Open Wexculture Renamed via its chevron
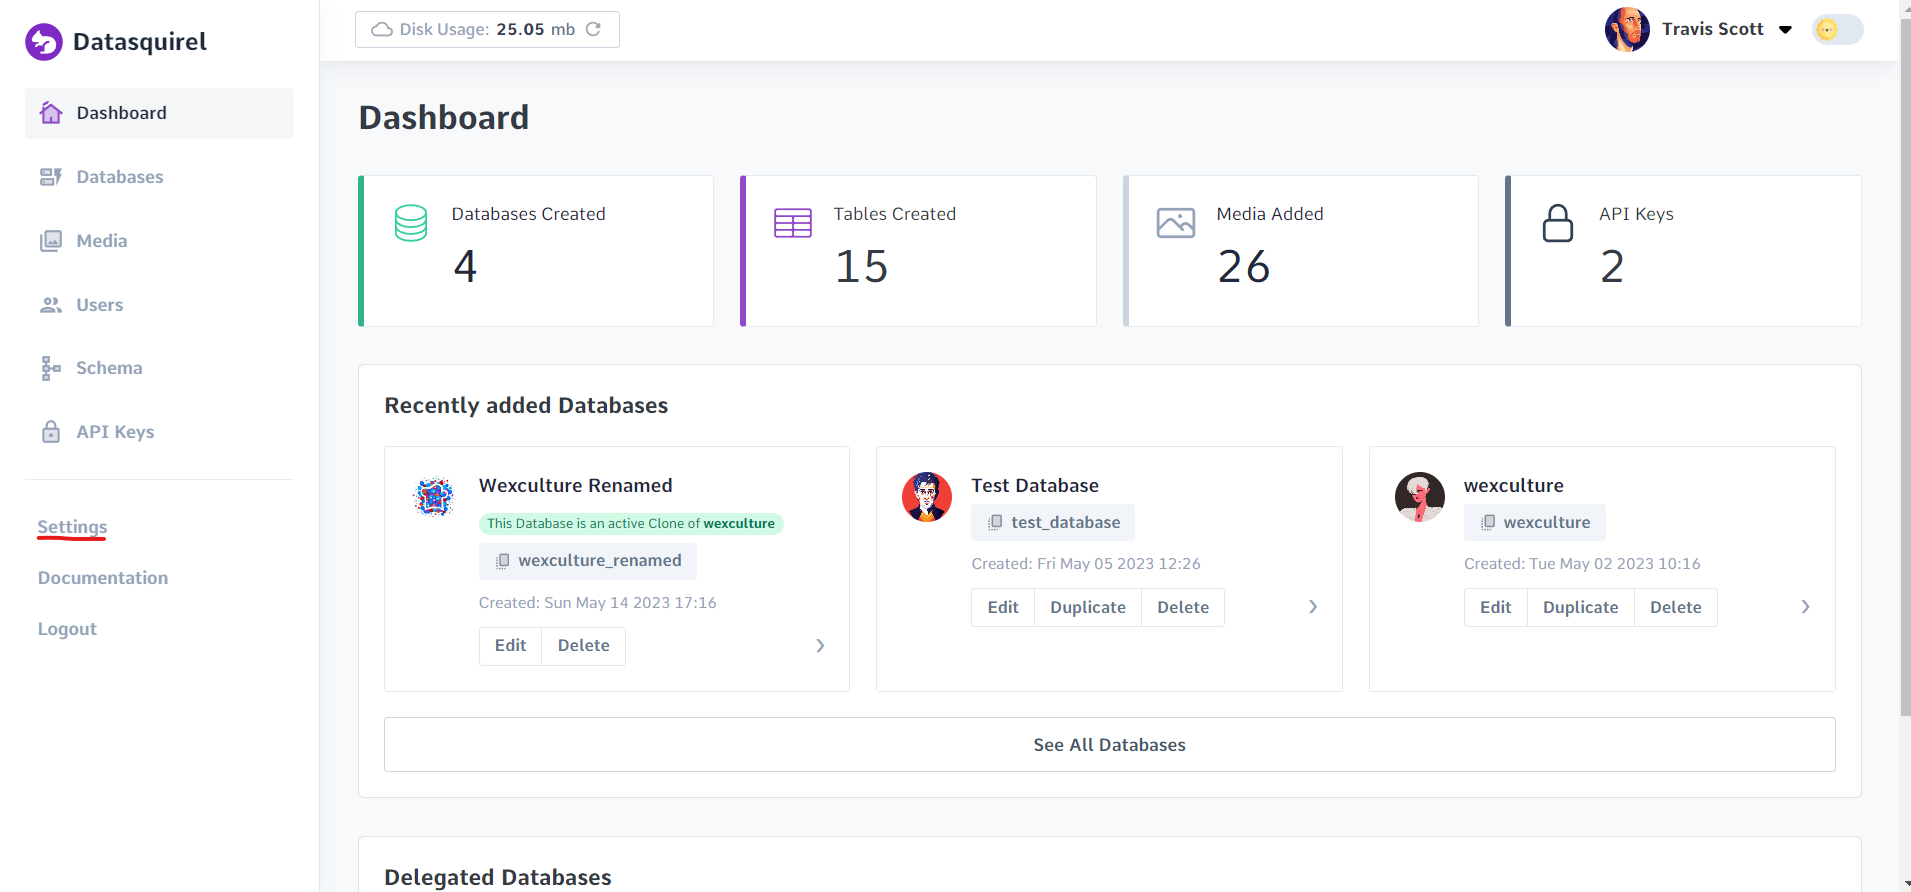1911x892 pixels. (820, 646)
